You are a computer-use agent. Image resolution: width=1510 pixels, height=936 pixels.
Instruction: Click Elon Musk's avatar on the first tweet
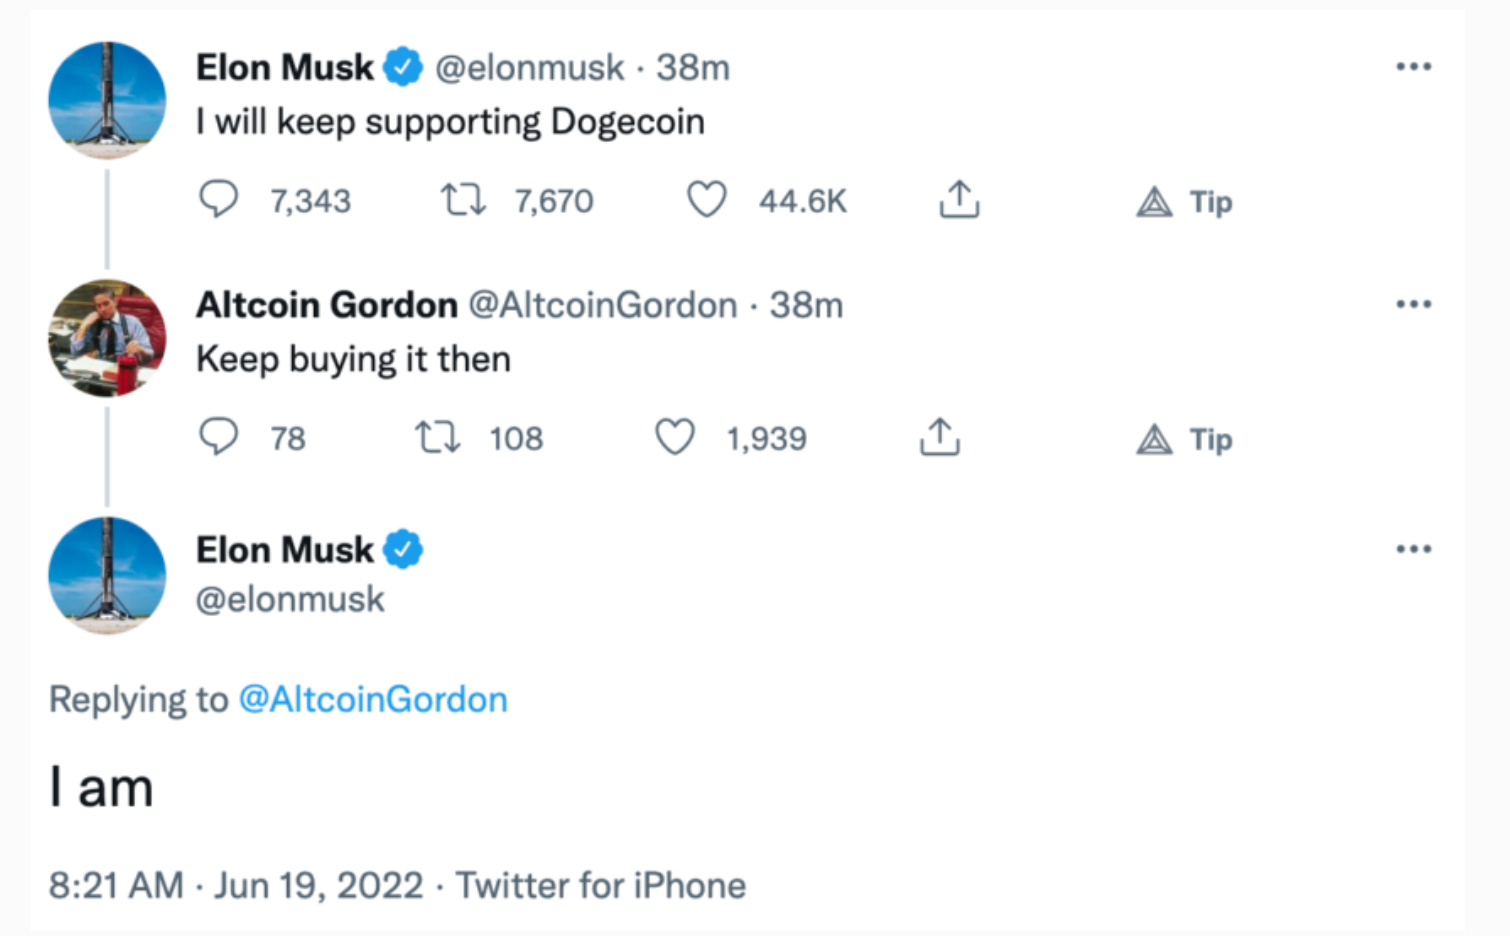click(x=107, y=100)
